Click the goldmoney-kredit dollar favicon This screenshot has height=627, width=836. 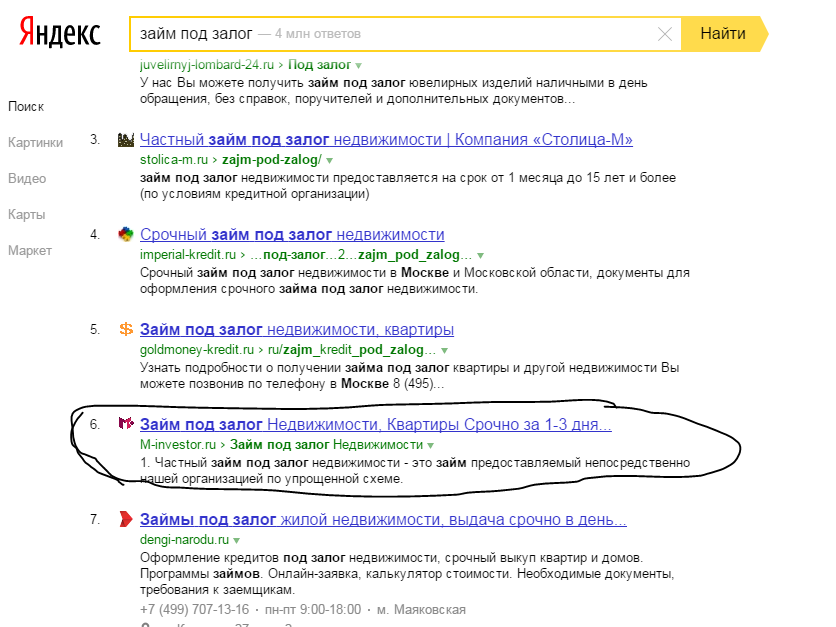[126, 329]
